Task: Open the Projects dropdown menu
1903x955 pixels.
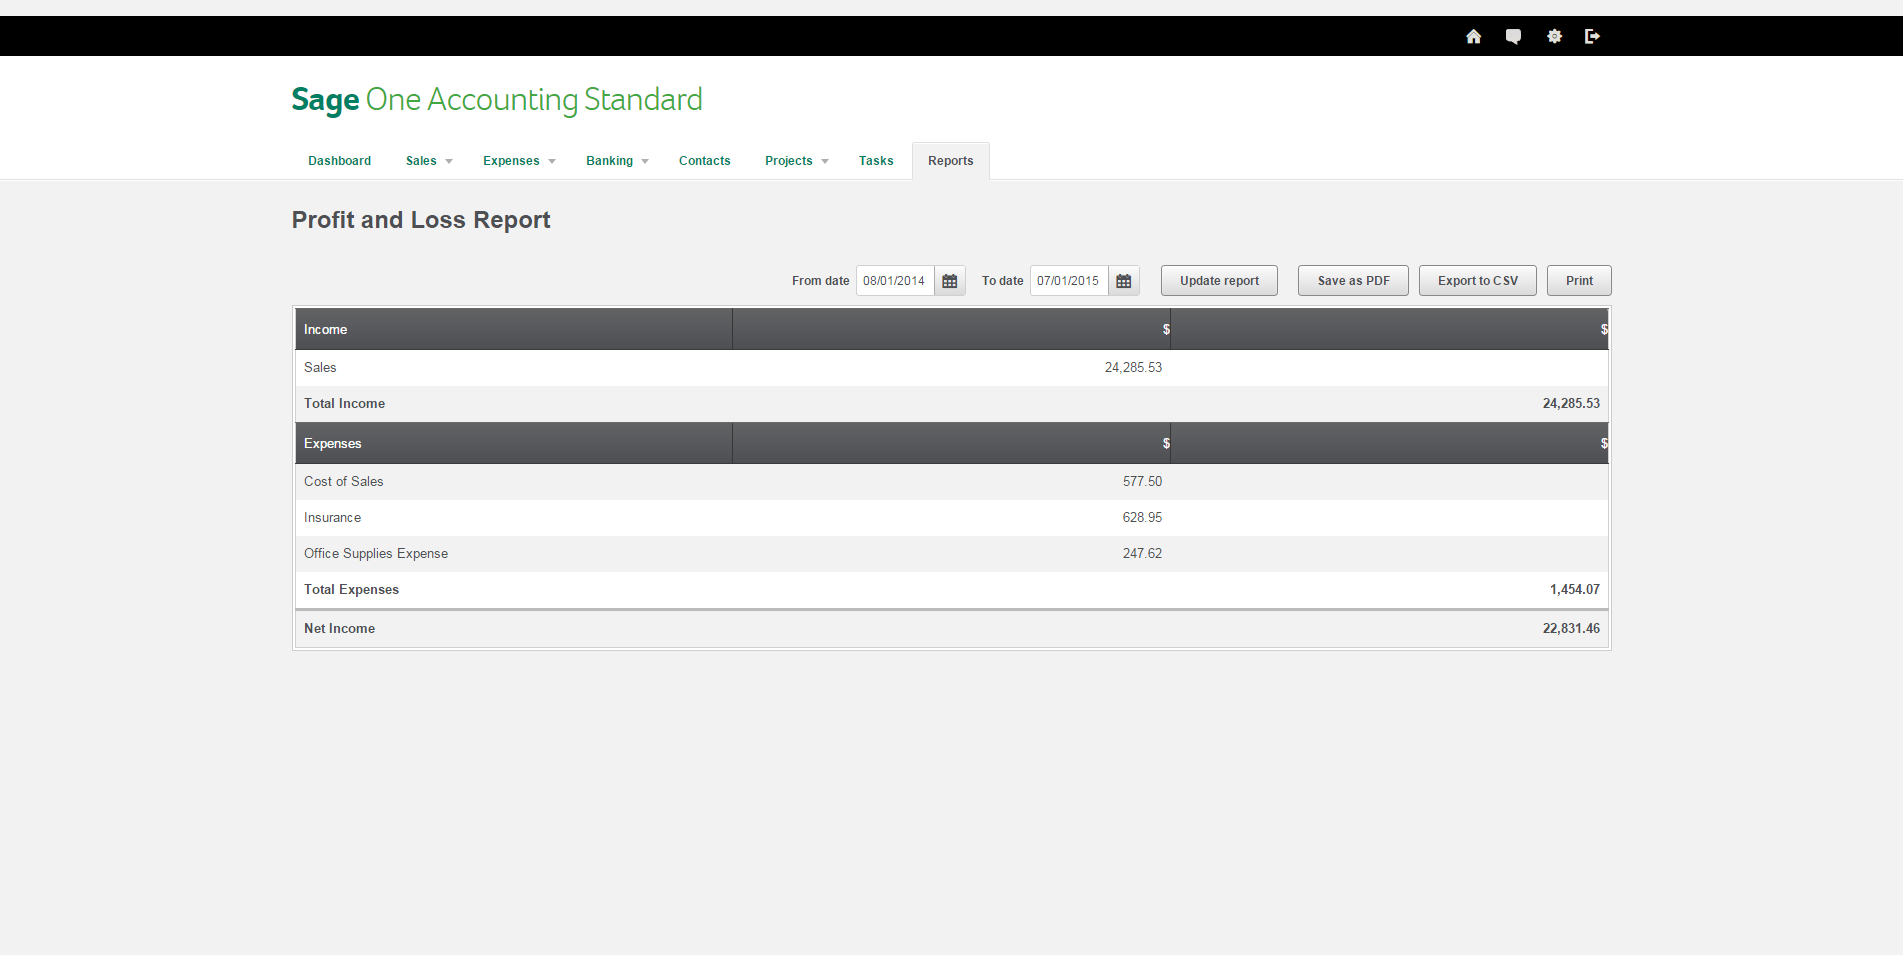Action: [x=795, y=160]
